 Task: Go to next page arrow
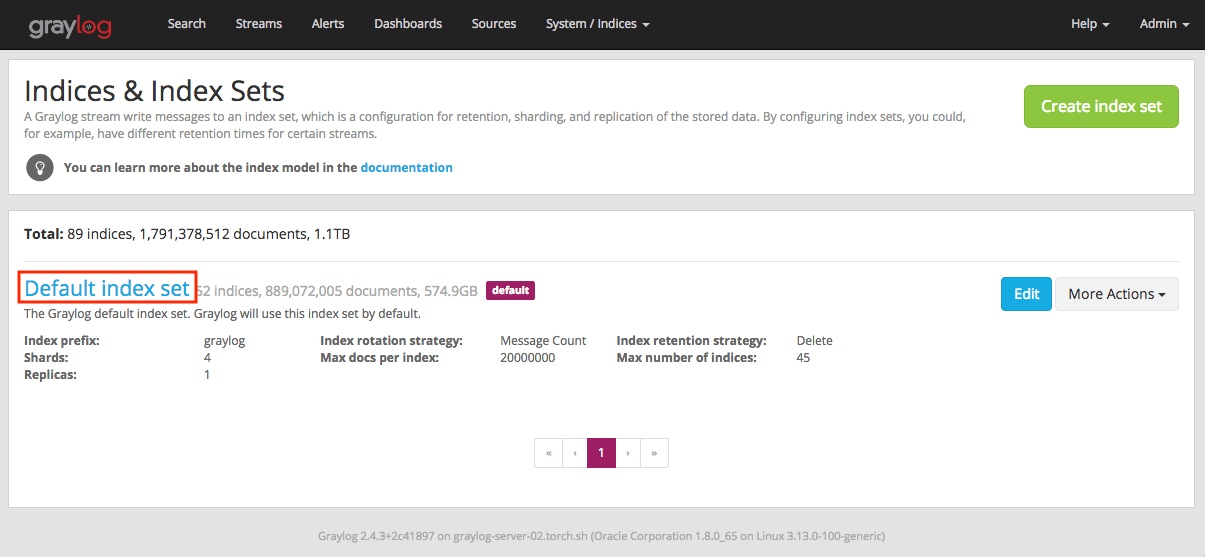point(627,453)
